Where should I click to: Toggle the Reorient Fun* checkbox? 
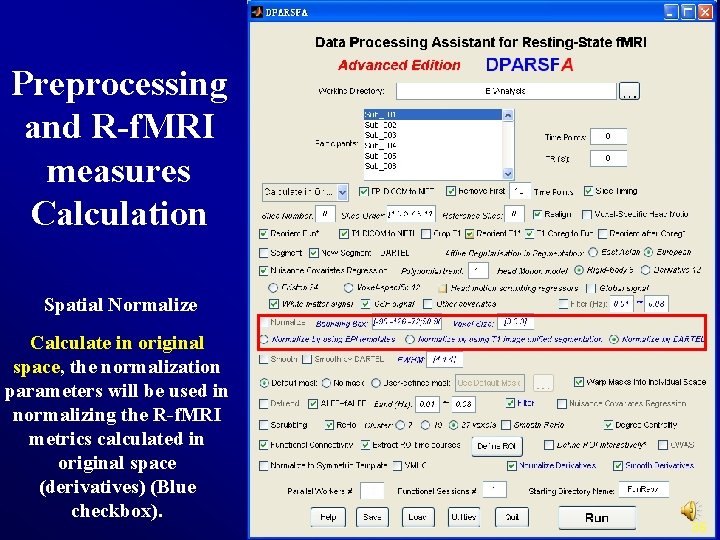coord(264,234)
